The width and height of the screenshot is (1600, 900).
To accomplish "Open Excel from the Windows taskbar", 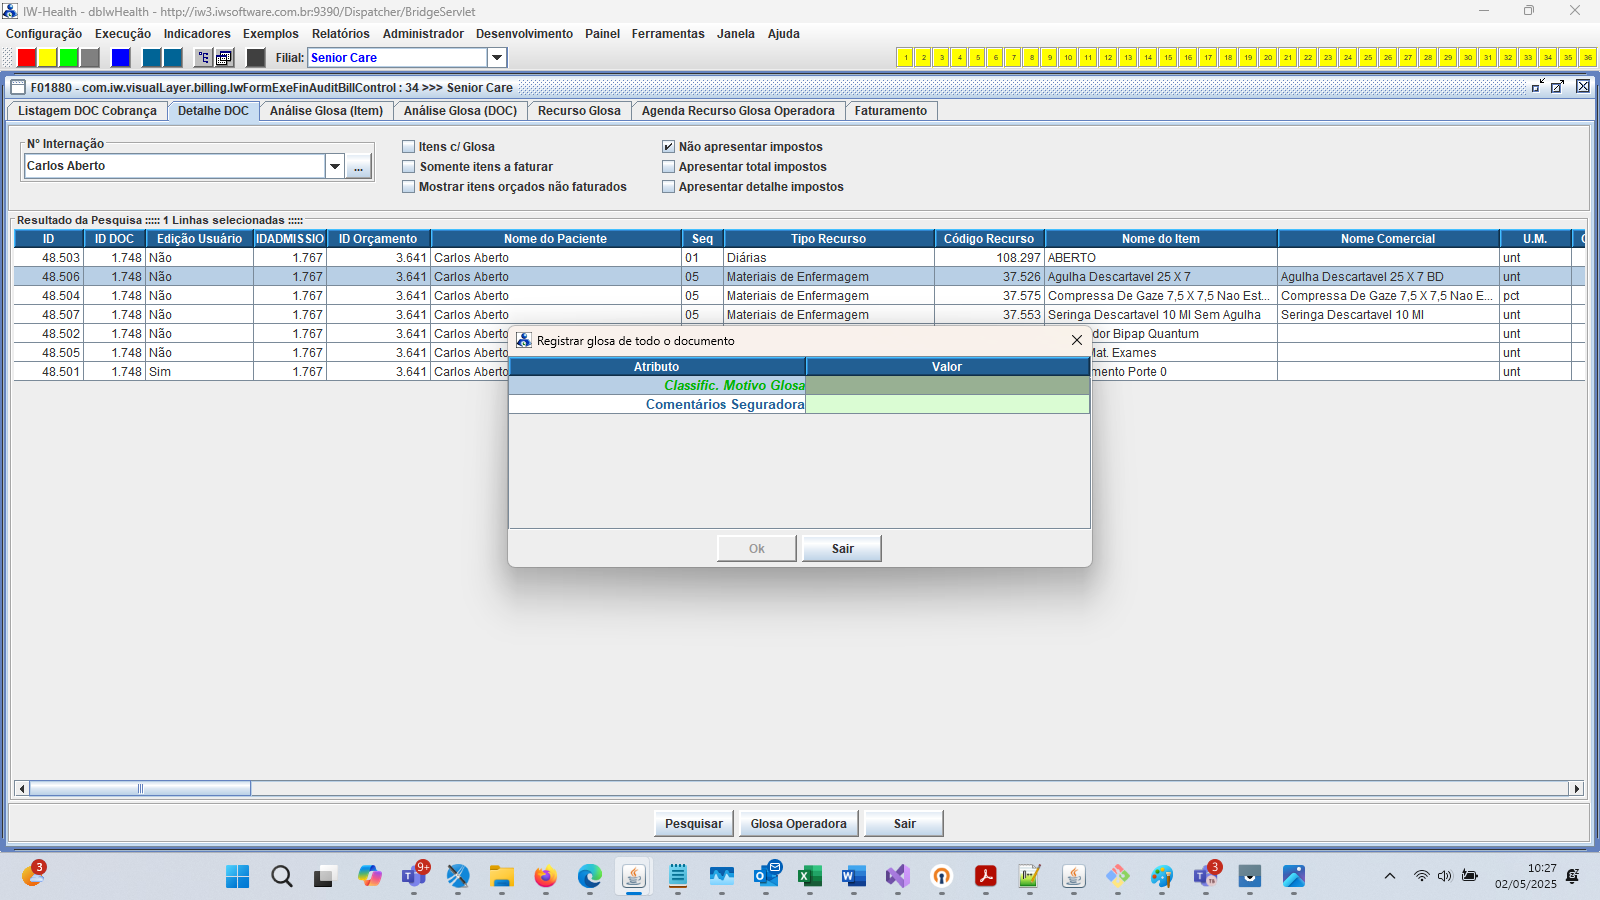I will coord(809,877).
